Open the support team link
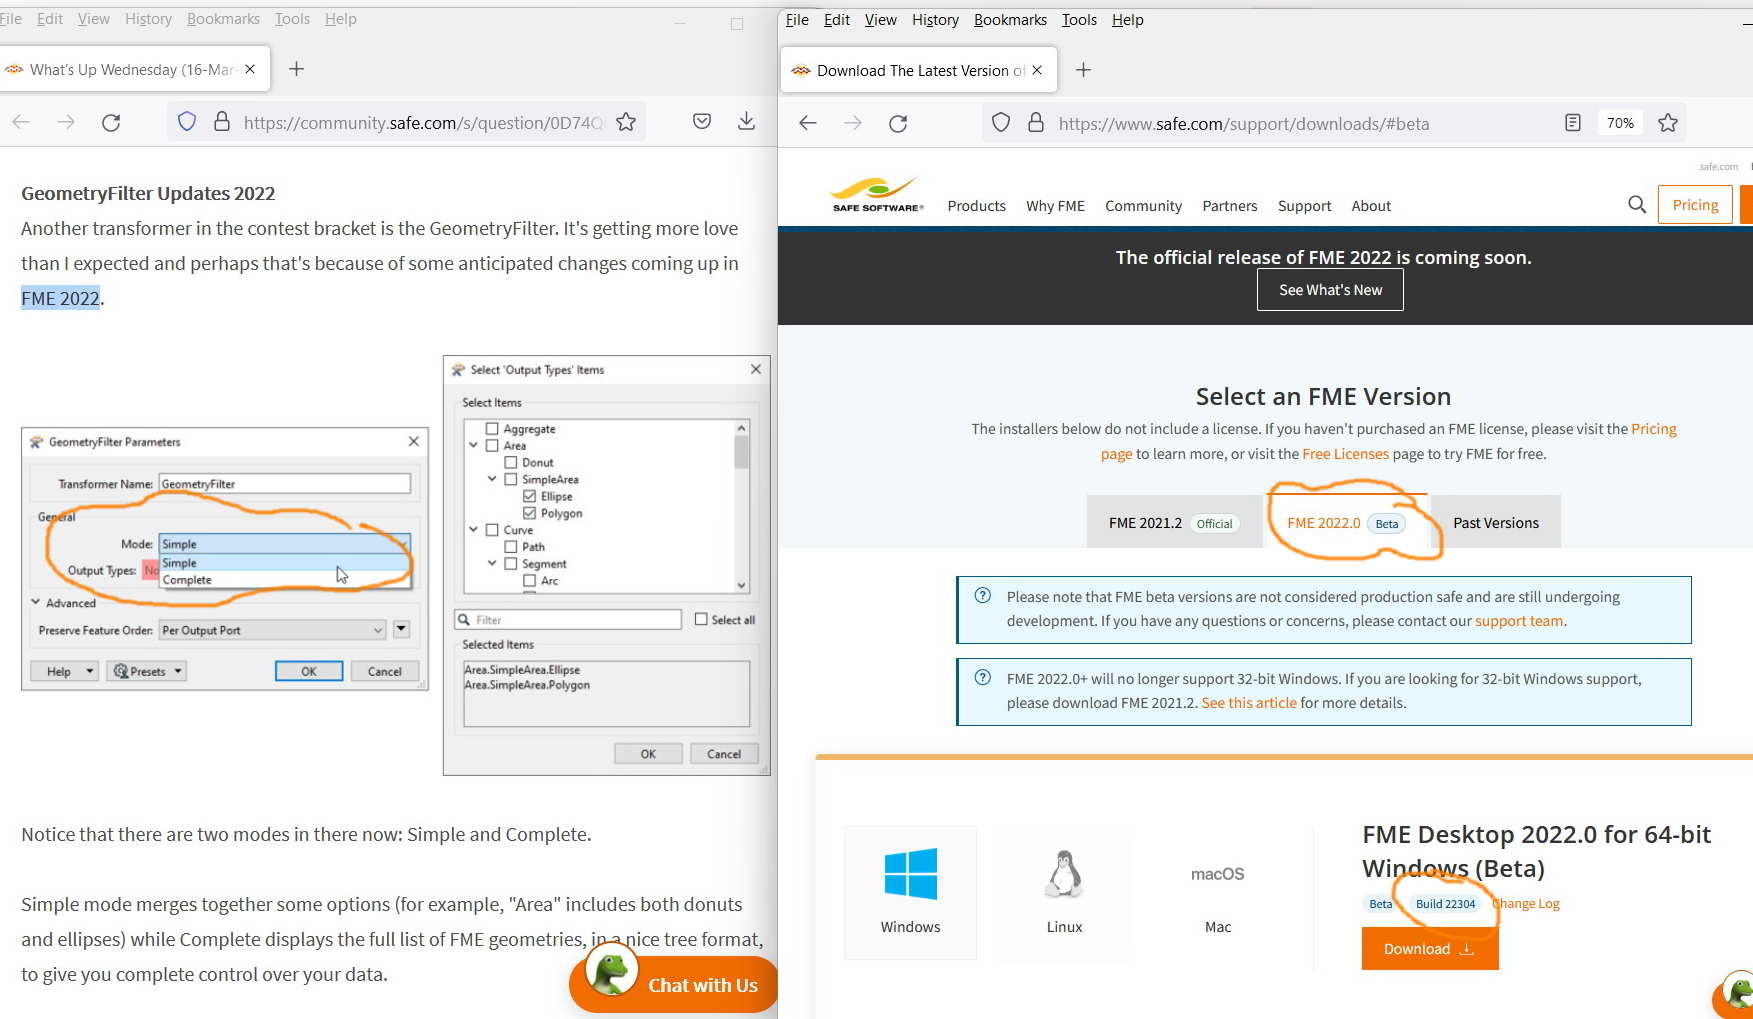 click(x=1518, y=621)
